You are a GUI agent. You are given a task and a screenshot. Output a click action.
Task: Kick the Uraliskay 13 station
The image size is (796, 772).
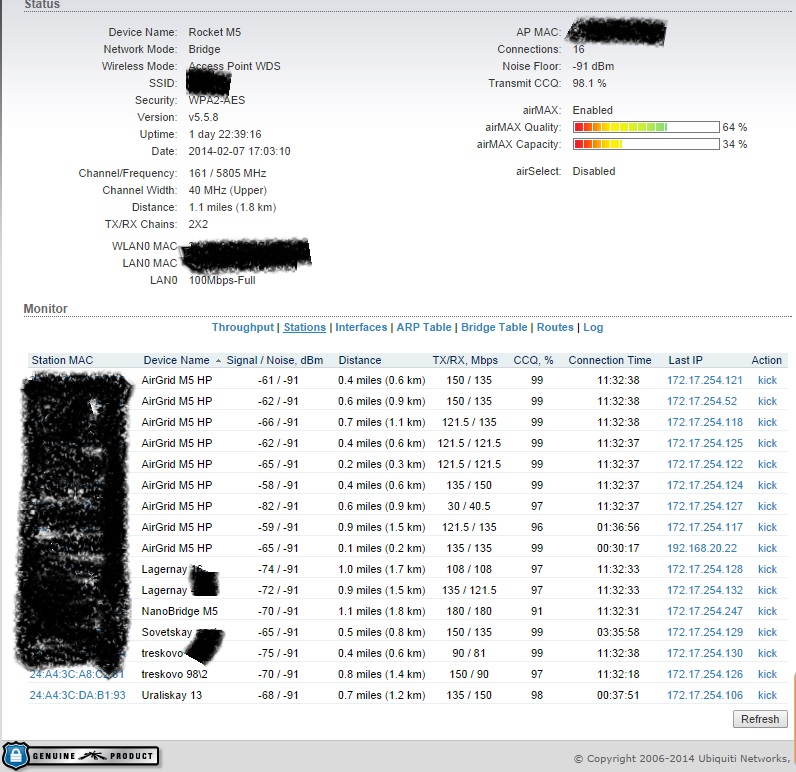pos(767,695)
